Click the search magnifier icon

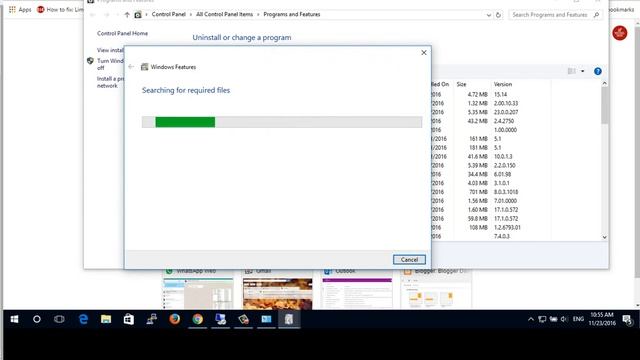(x=596, y=15)
